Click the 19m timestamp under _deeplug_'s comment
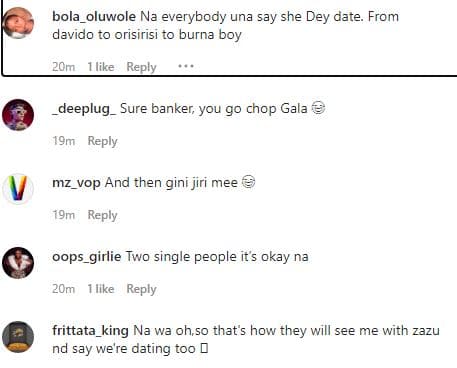This screenshot has height=368, width=457. point(64,141)
